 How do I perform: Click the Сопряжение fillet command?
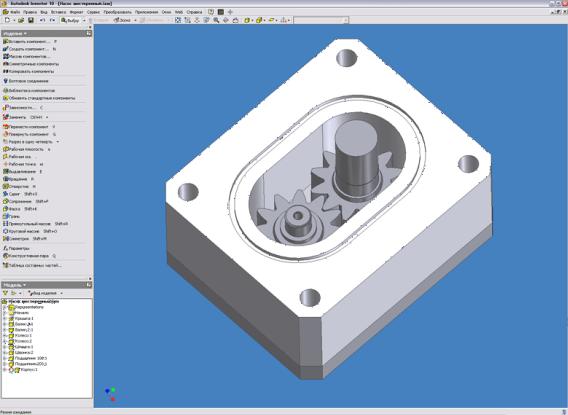pos(25,201)
